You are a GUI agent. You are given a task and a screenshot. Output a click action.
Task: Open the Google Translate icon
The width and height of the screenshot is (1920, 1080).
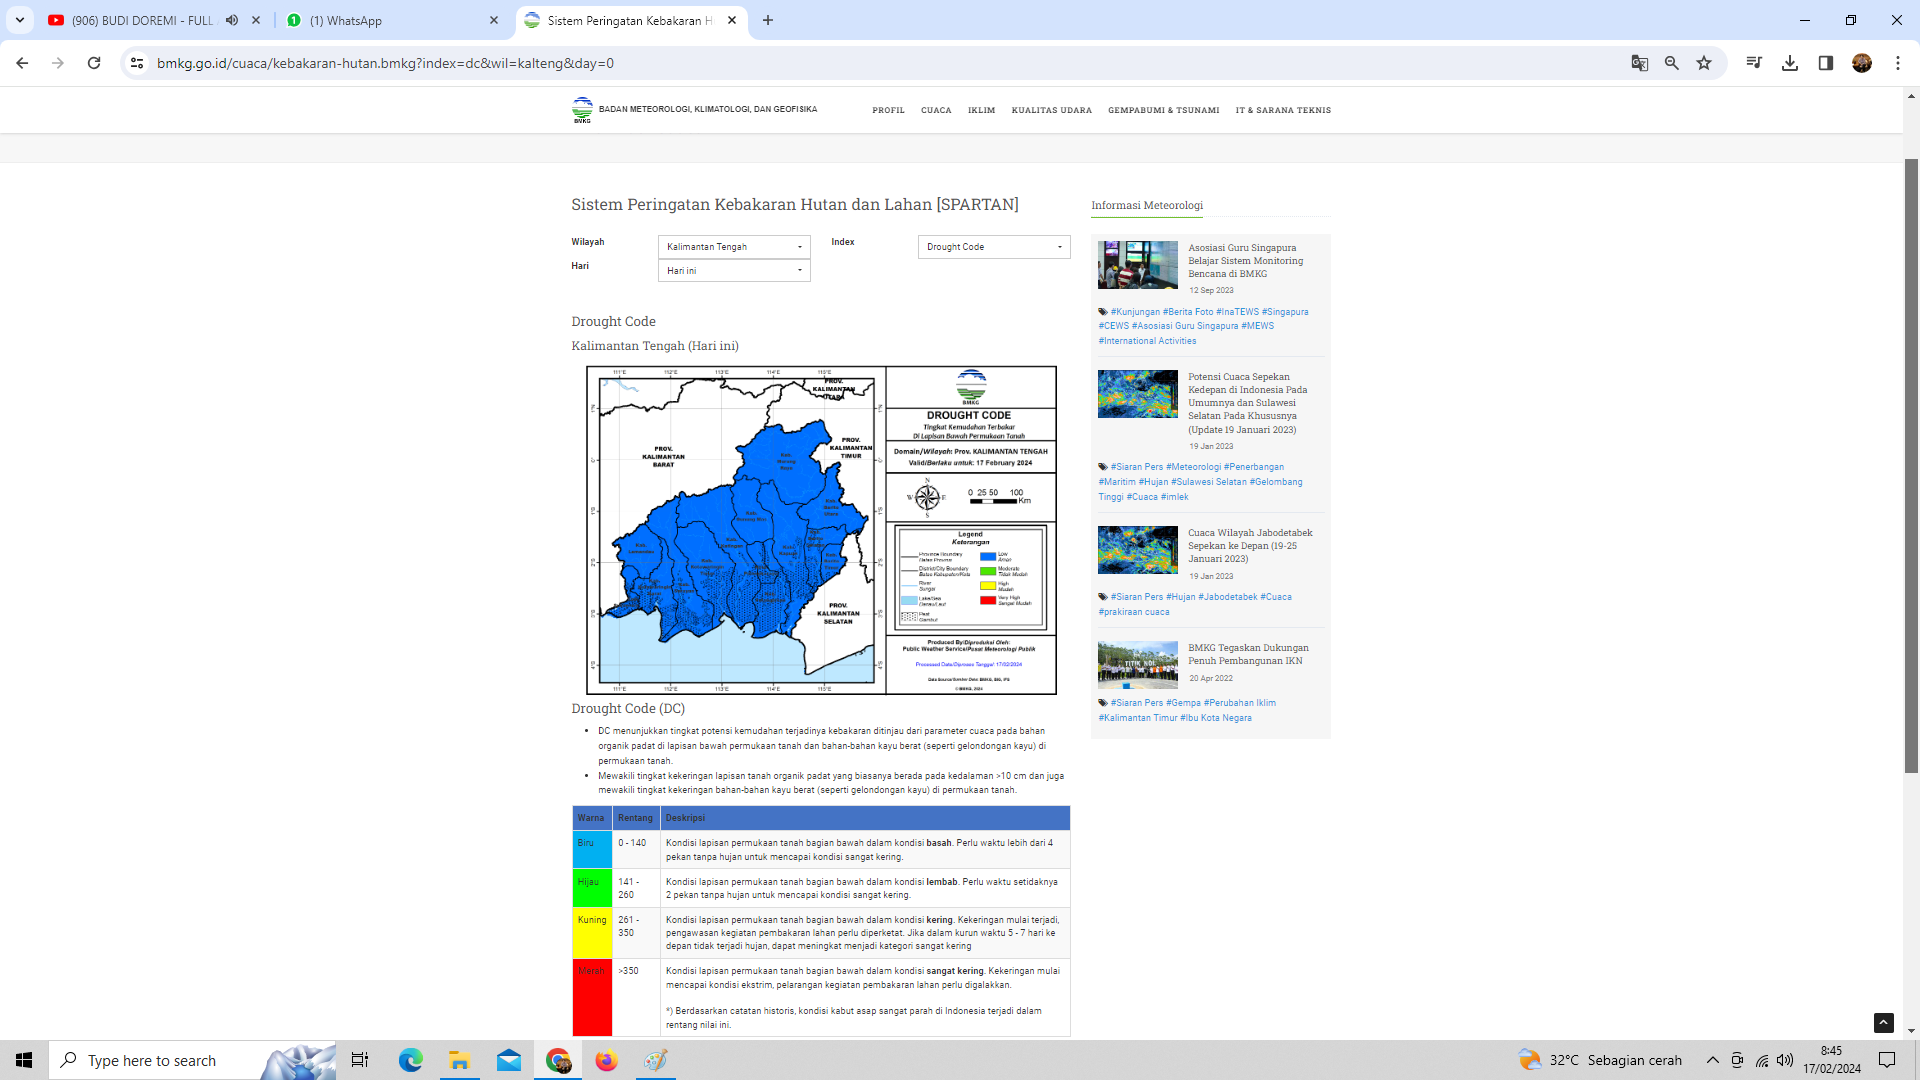pyautogui.click(x=1640, y=63)
